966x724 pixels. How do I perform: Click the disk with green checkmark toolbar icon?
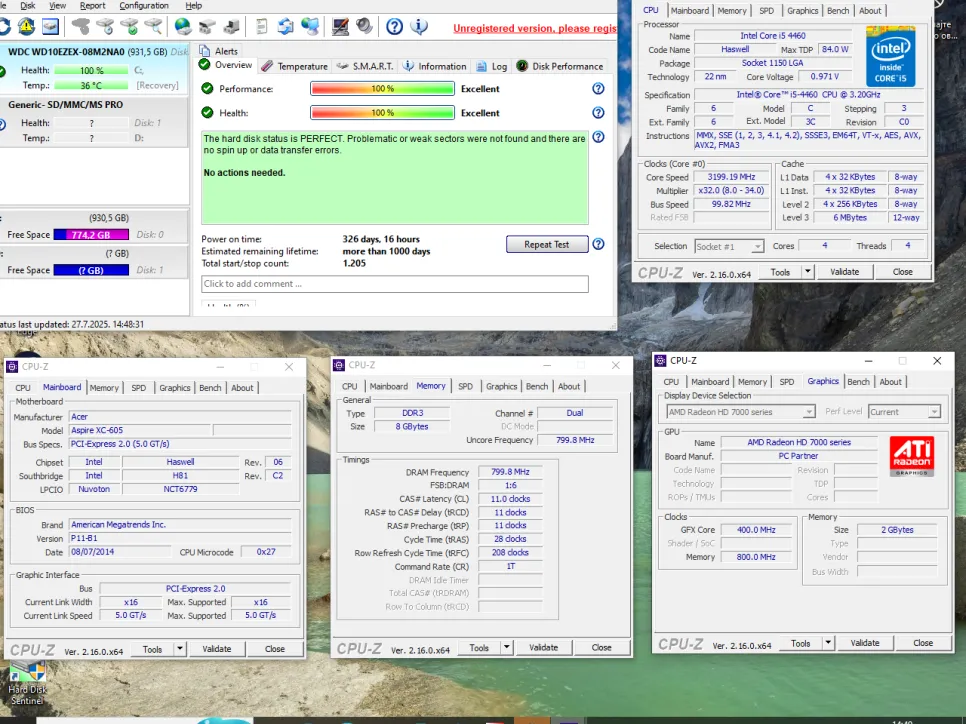[x=129, y=26]
